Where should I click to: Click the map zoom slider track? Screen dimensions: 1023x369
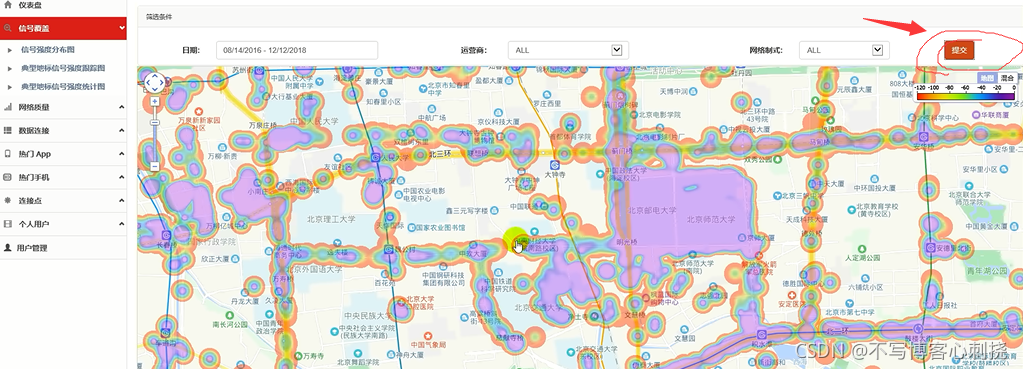tap(155, 134)
